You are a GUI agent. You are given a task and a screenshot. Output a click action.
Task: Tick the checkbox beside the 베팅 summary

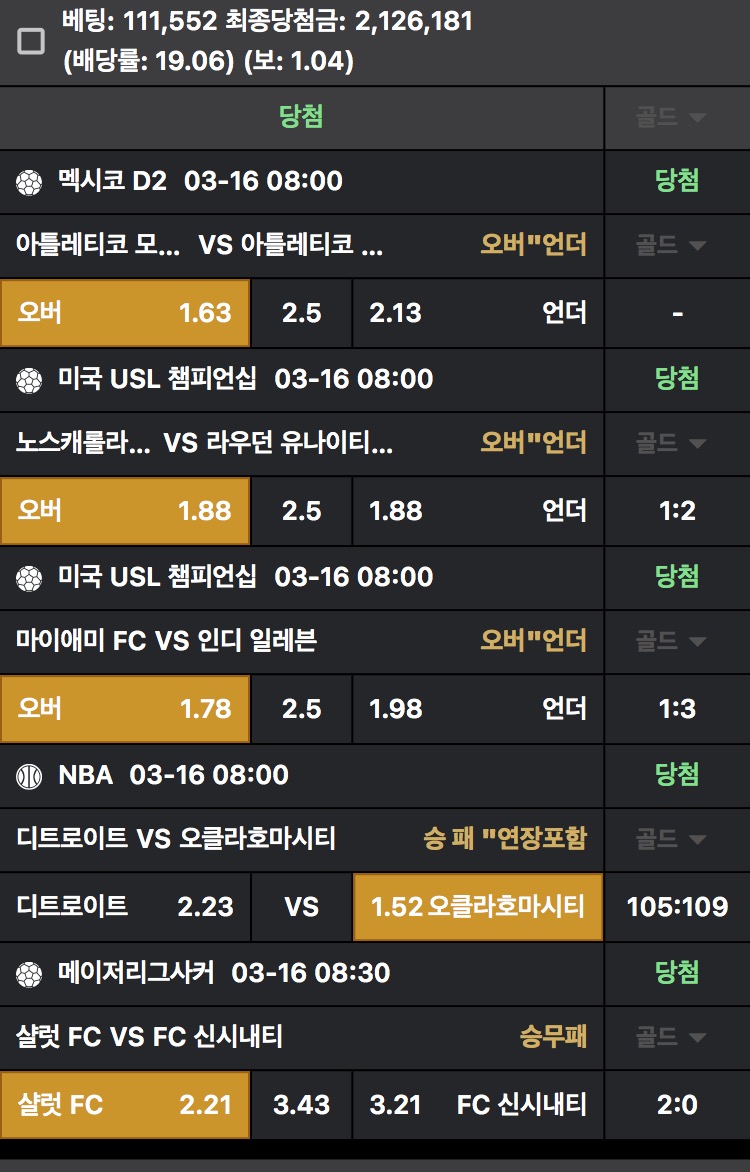tap(32, 41)
